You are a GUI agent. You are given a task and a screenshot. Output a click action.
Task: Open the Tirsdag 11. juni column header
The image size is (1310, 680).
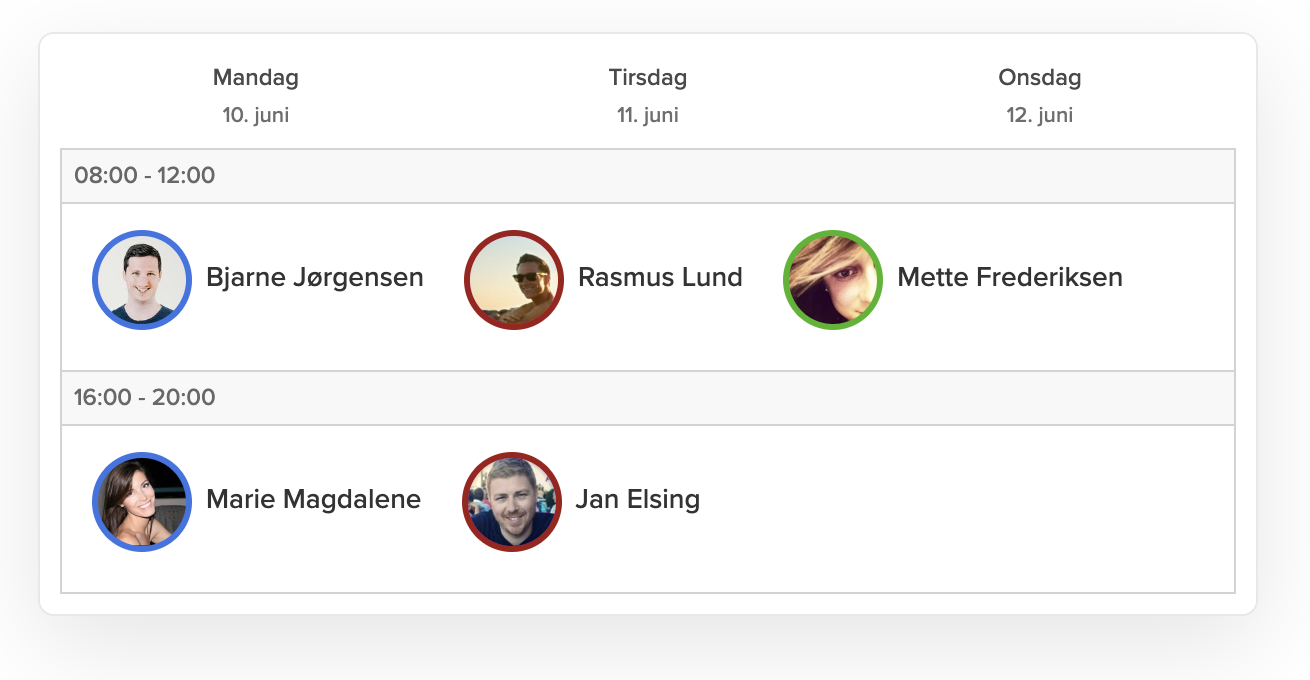[x=647, y=95]
